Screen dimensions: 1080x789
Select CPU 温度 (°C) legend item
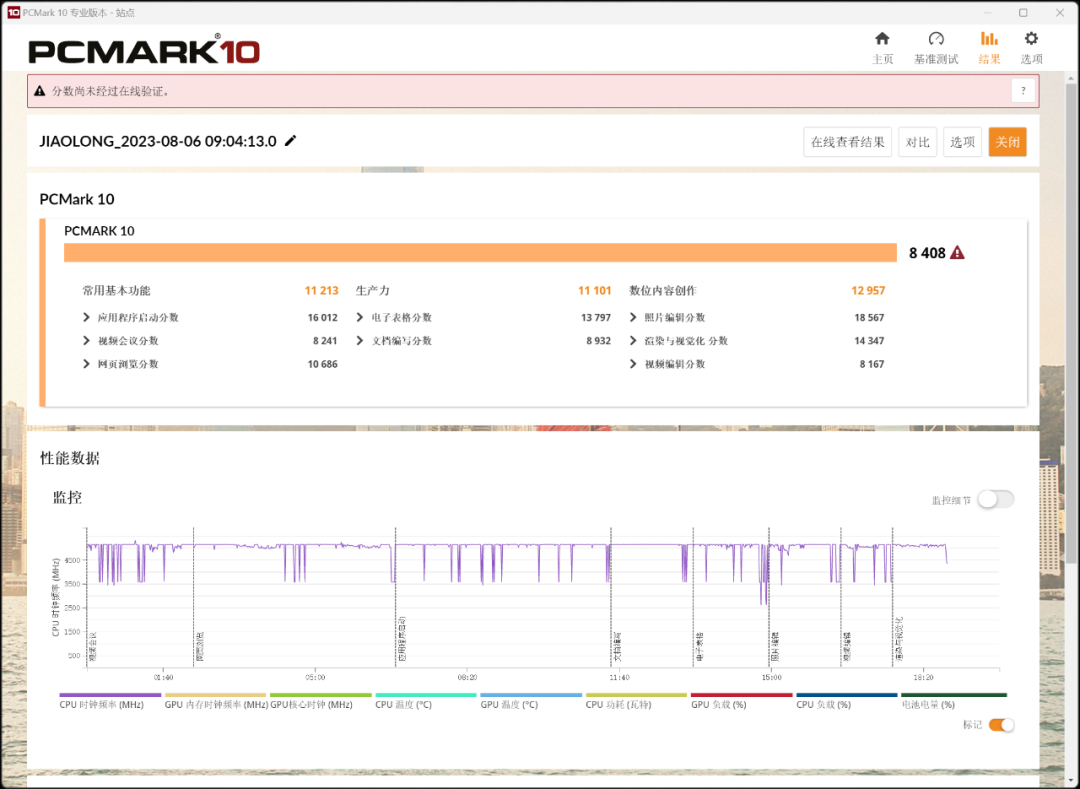pyautogui.click(x=426, y=701)
